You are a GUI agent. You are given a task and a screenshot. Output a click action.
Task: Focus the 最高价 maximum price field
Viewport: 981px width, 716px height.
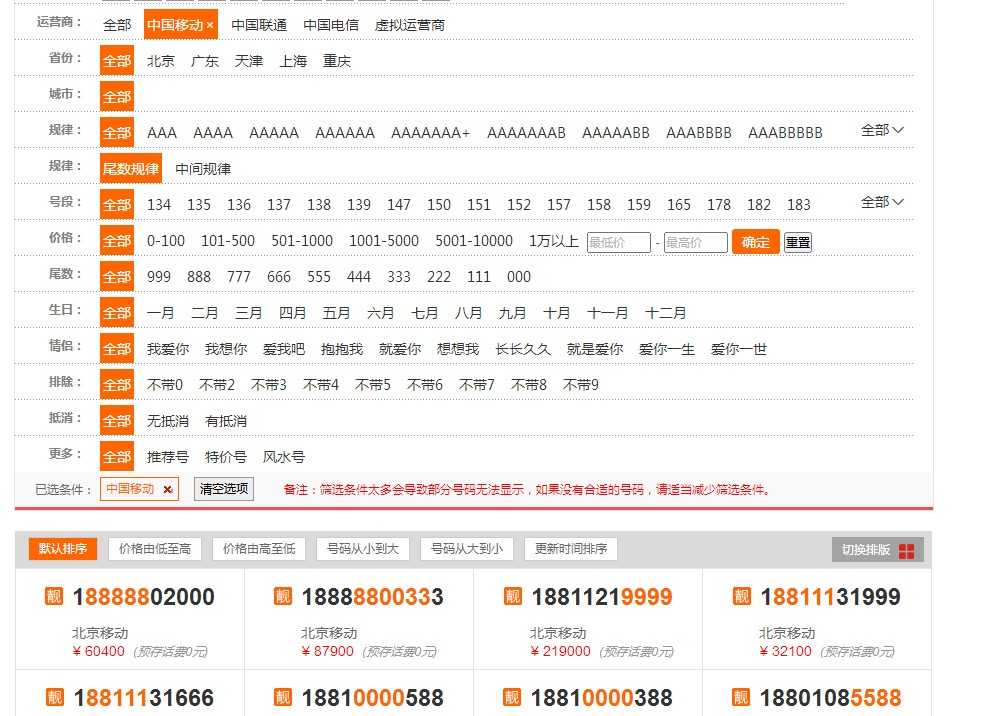click(696, 242)
